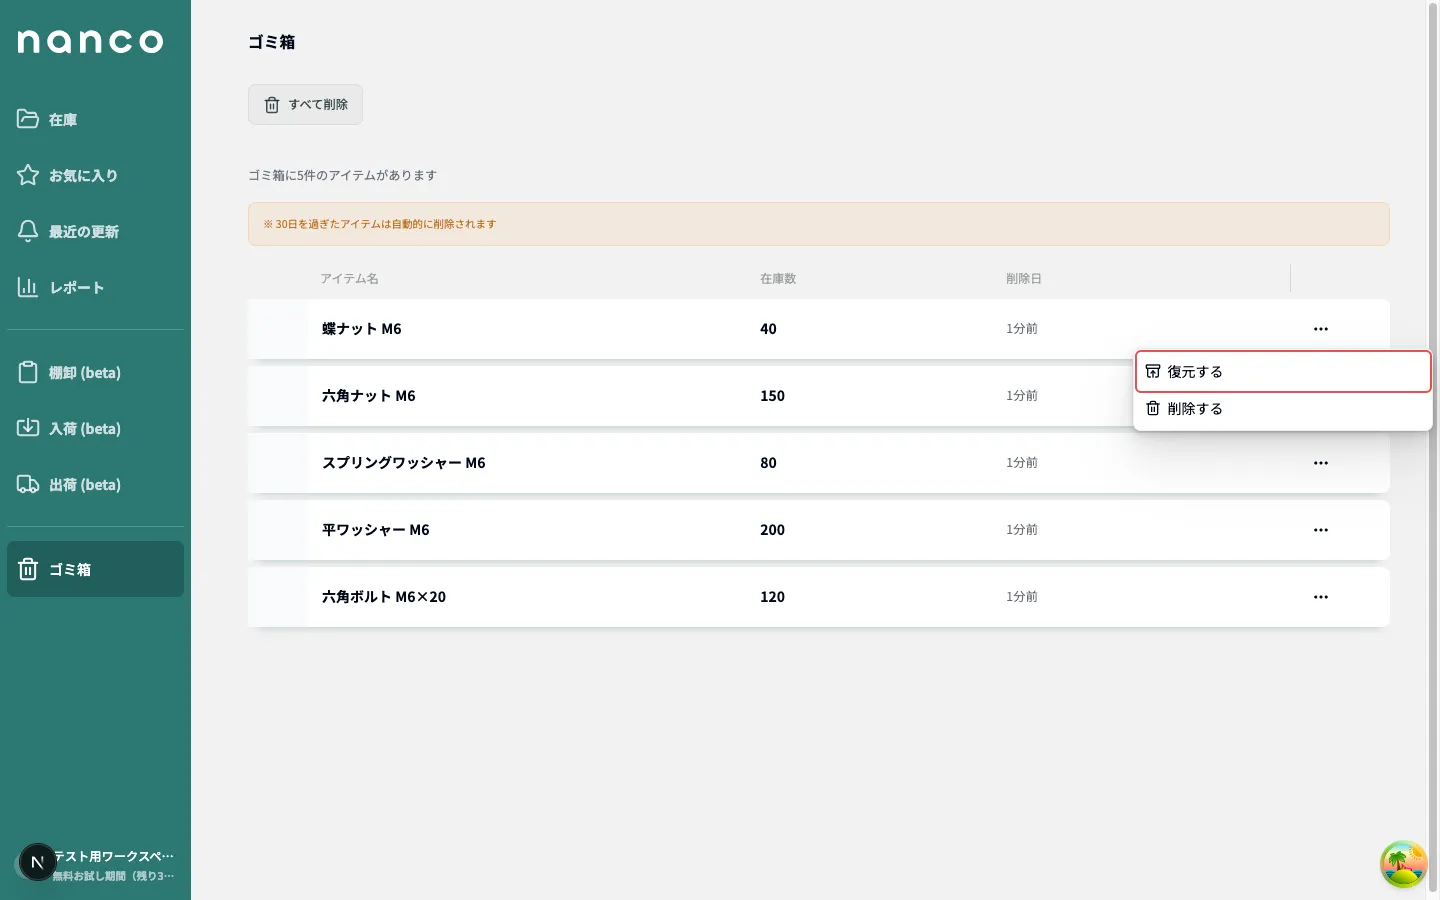This screenshot has height=900, width=1440.
Task: Click the 復元する restore icon
Action: point(1153,371)
